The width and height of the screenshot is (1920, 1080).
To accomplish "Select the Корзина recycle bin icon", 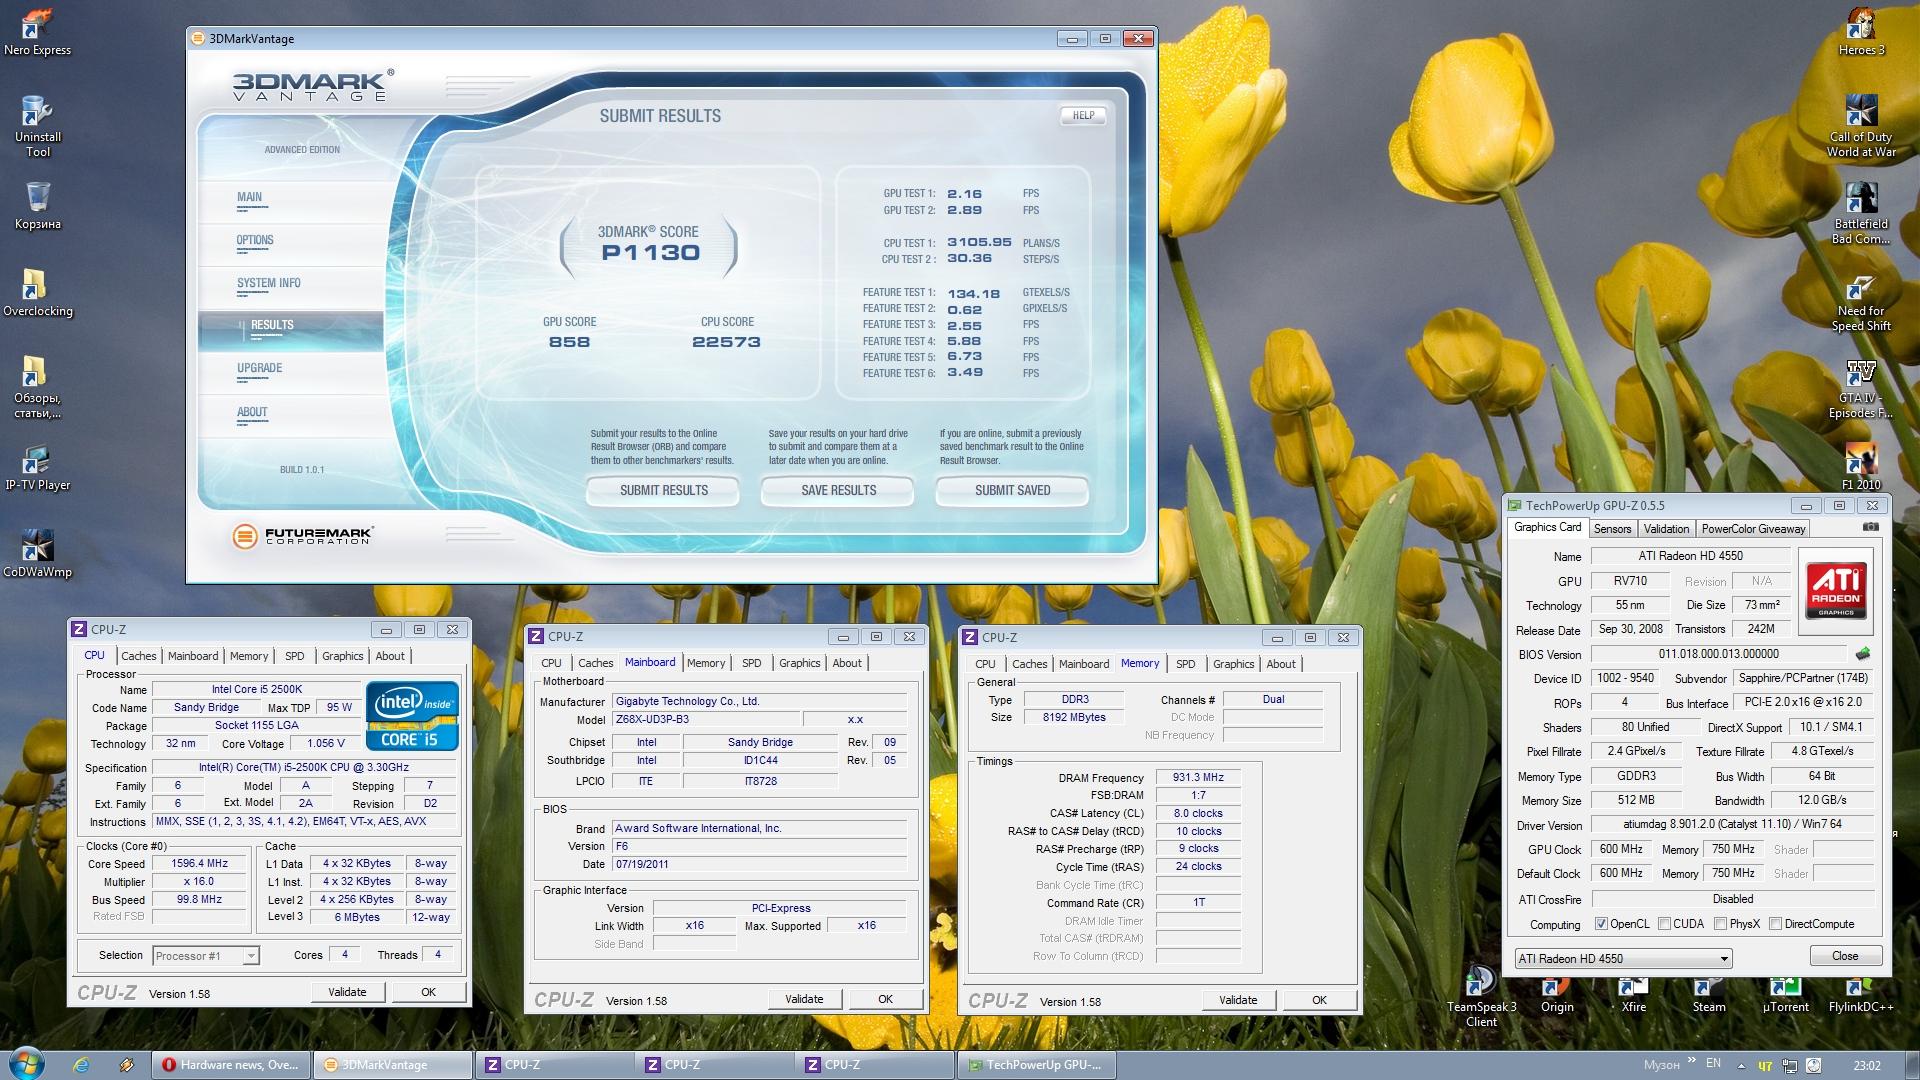I will click(37, 206).
